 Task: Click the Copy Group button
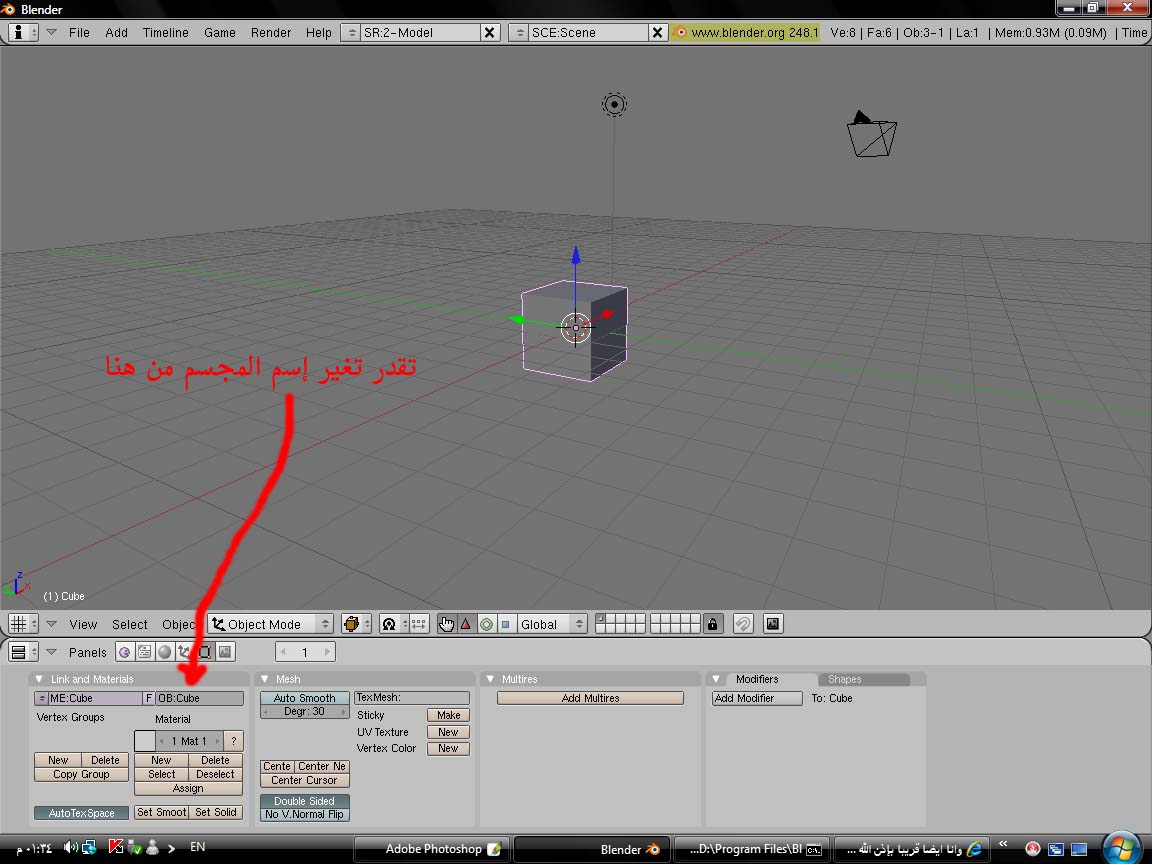click(82, 774)
